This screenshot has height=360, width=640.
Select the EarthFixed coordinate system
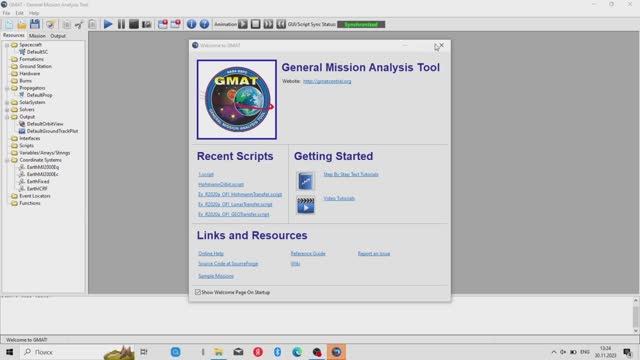pyautogui.click(x=38, y=181)
